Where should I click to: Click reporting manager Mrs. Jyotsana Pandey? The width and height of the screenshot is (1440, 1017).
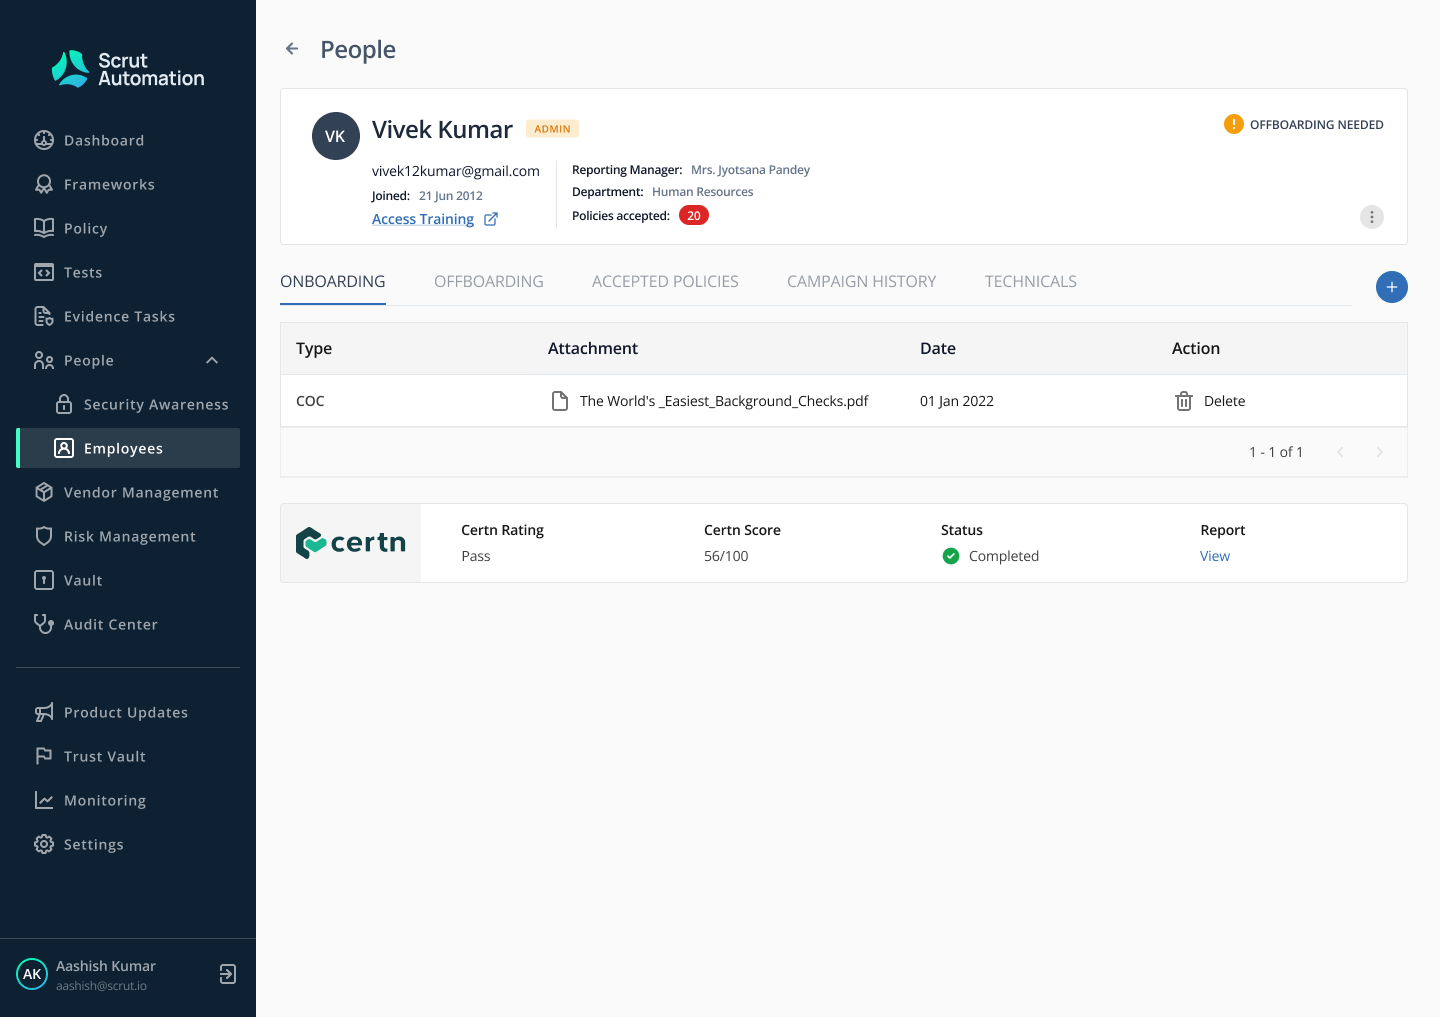[x=750, y=170]
